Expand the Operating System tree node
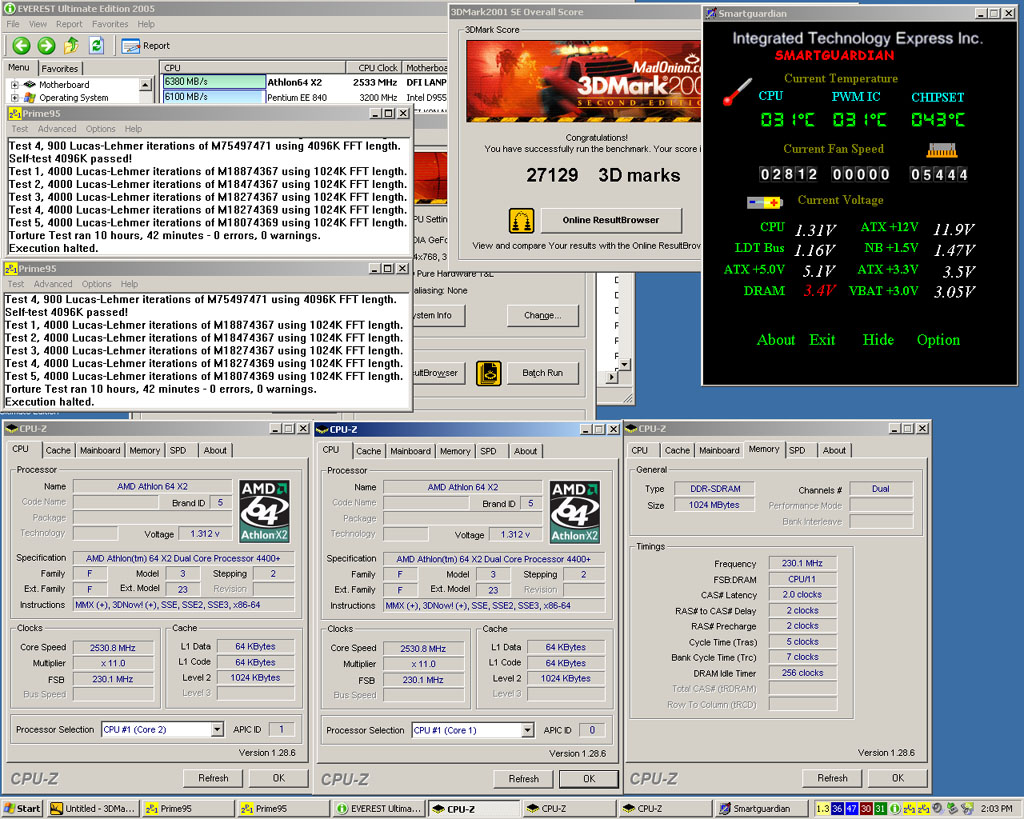Viewport: 1024px width, 819px height. click(x=14, y=97)
